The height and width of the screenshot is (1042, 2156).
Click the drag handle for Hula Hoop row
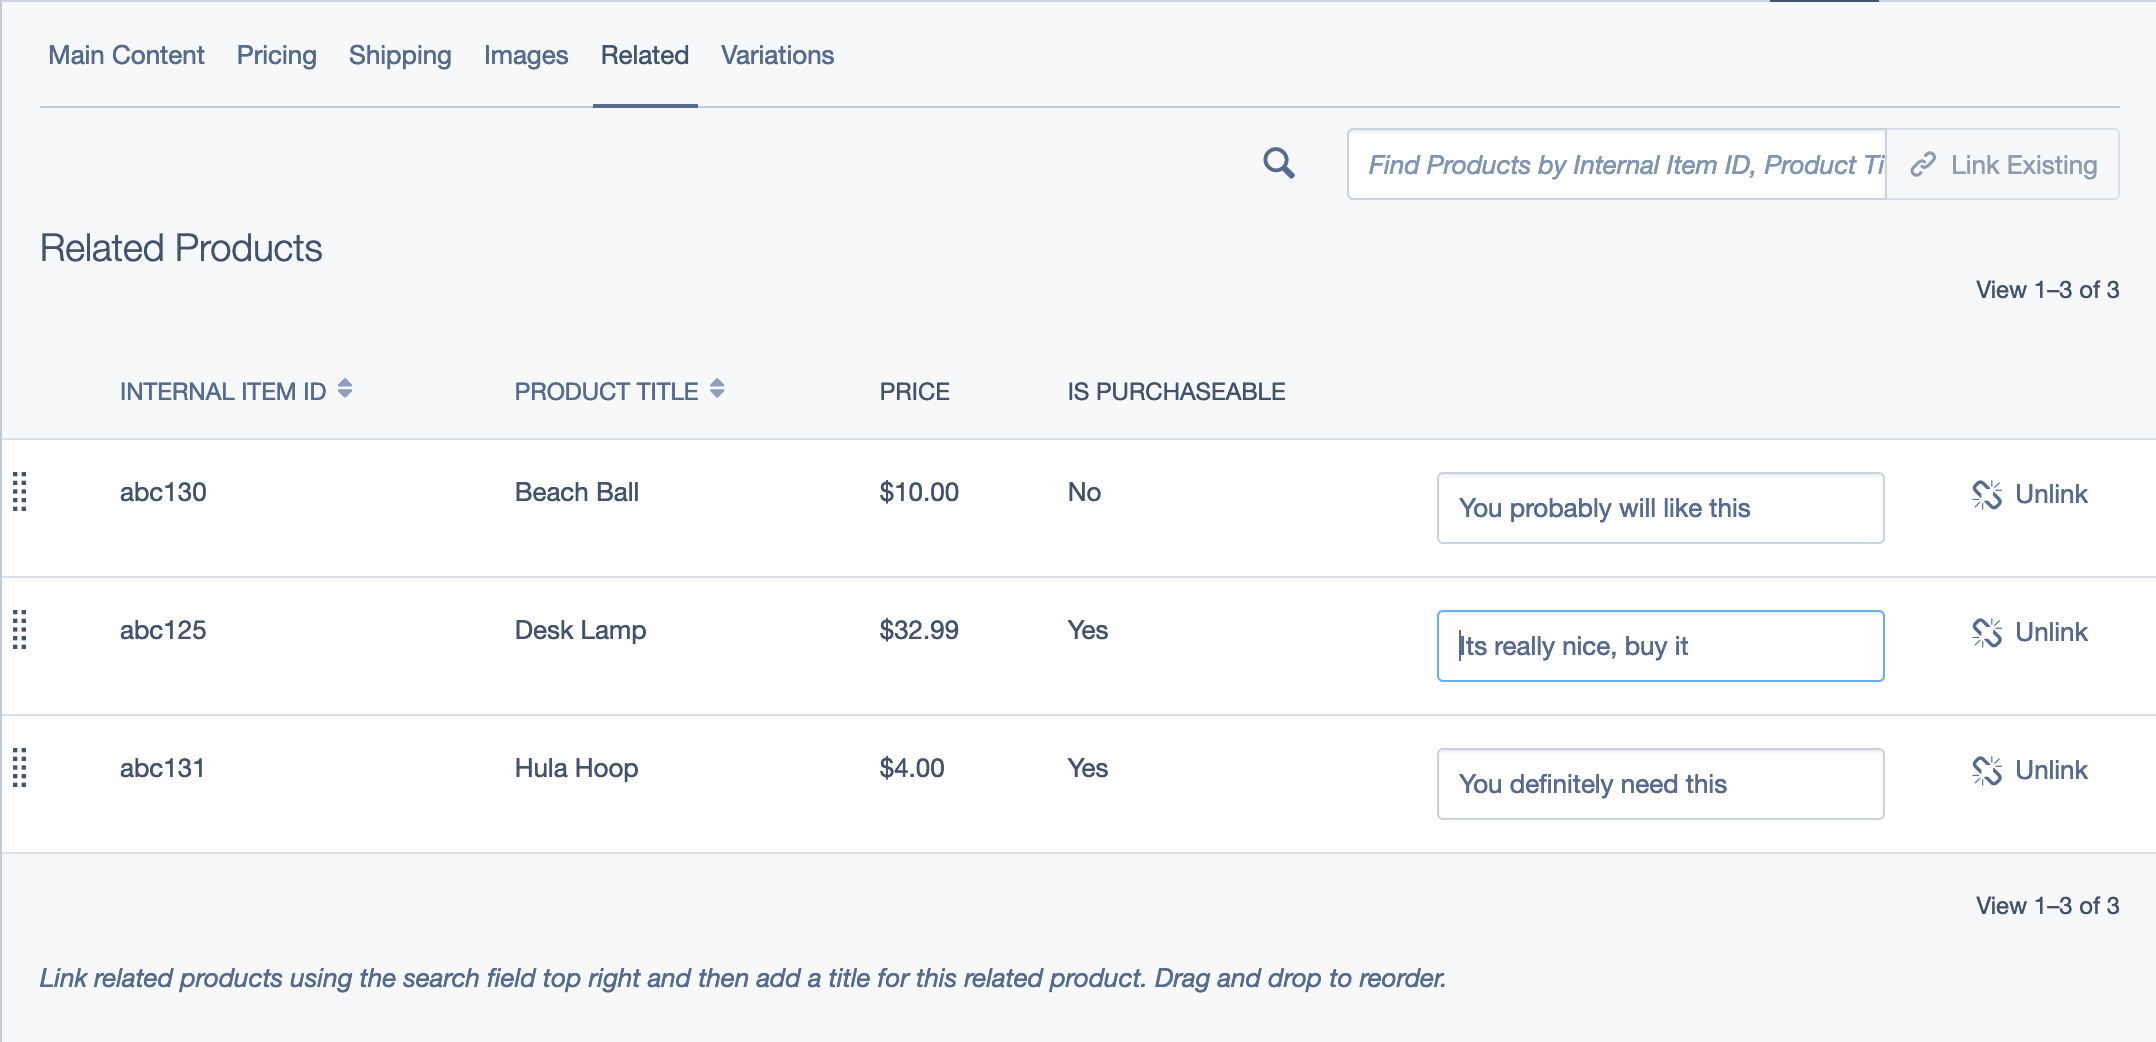20,768
